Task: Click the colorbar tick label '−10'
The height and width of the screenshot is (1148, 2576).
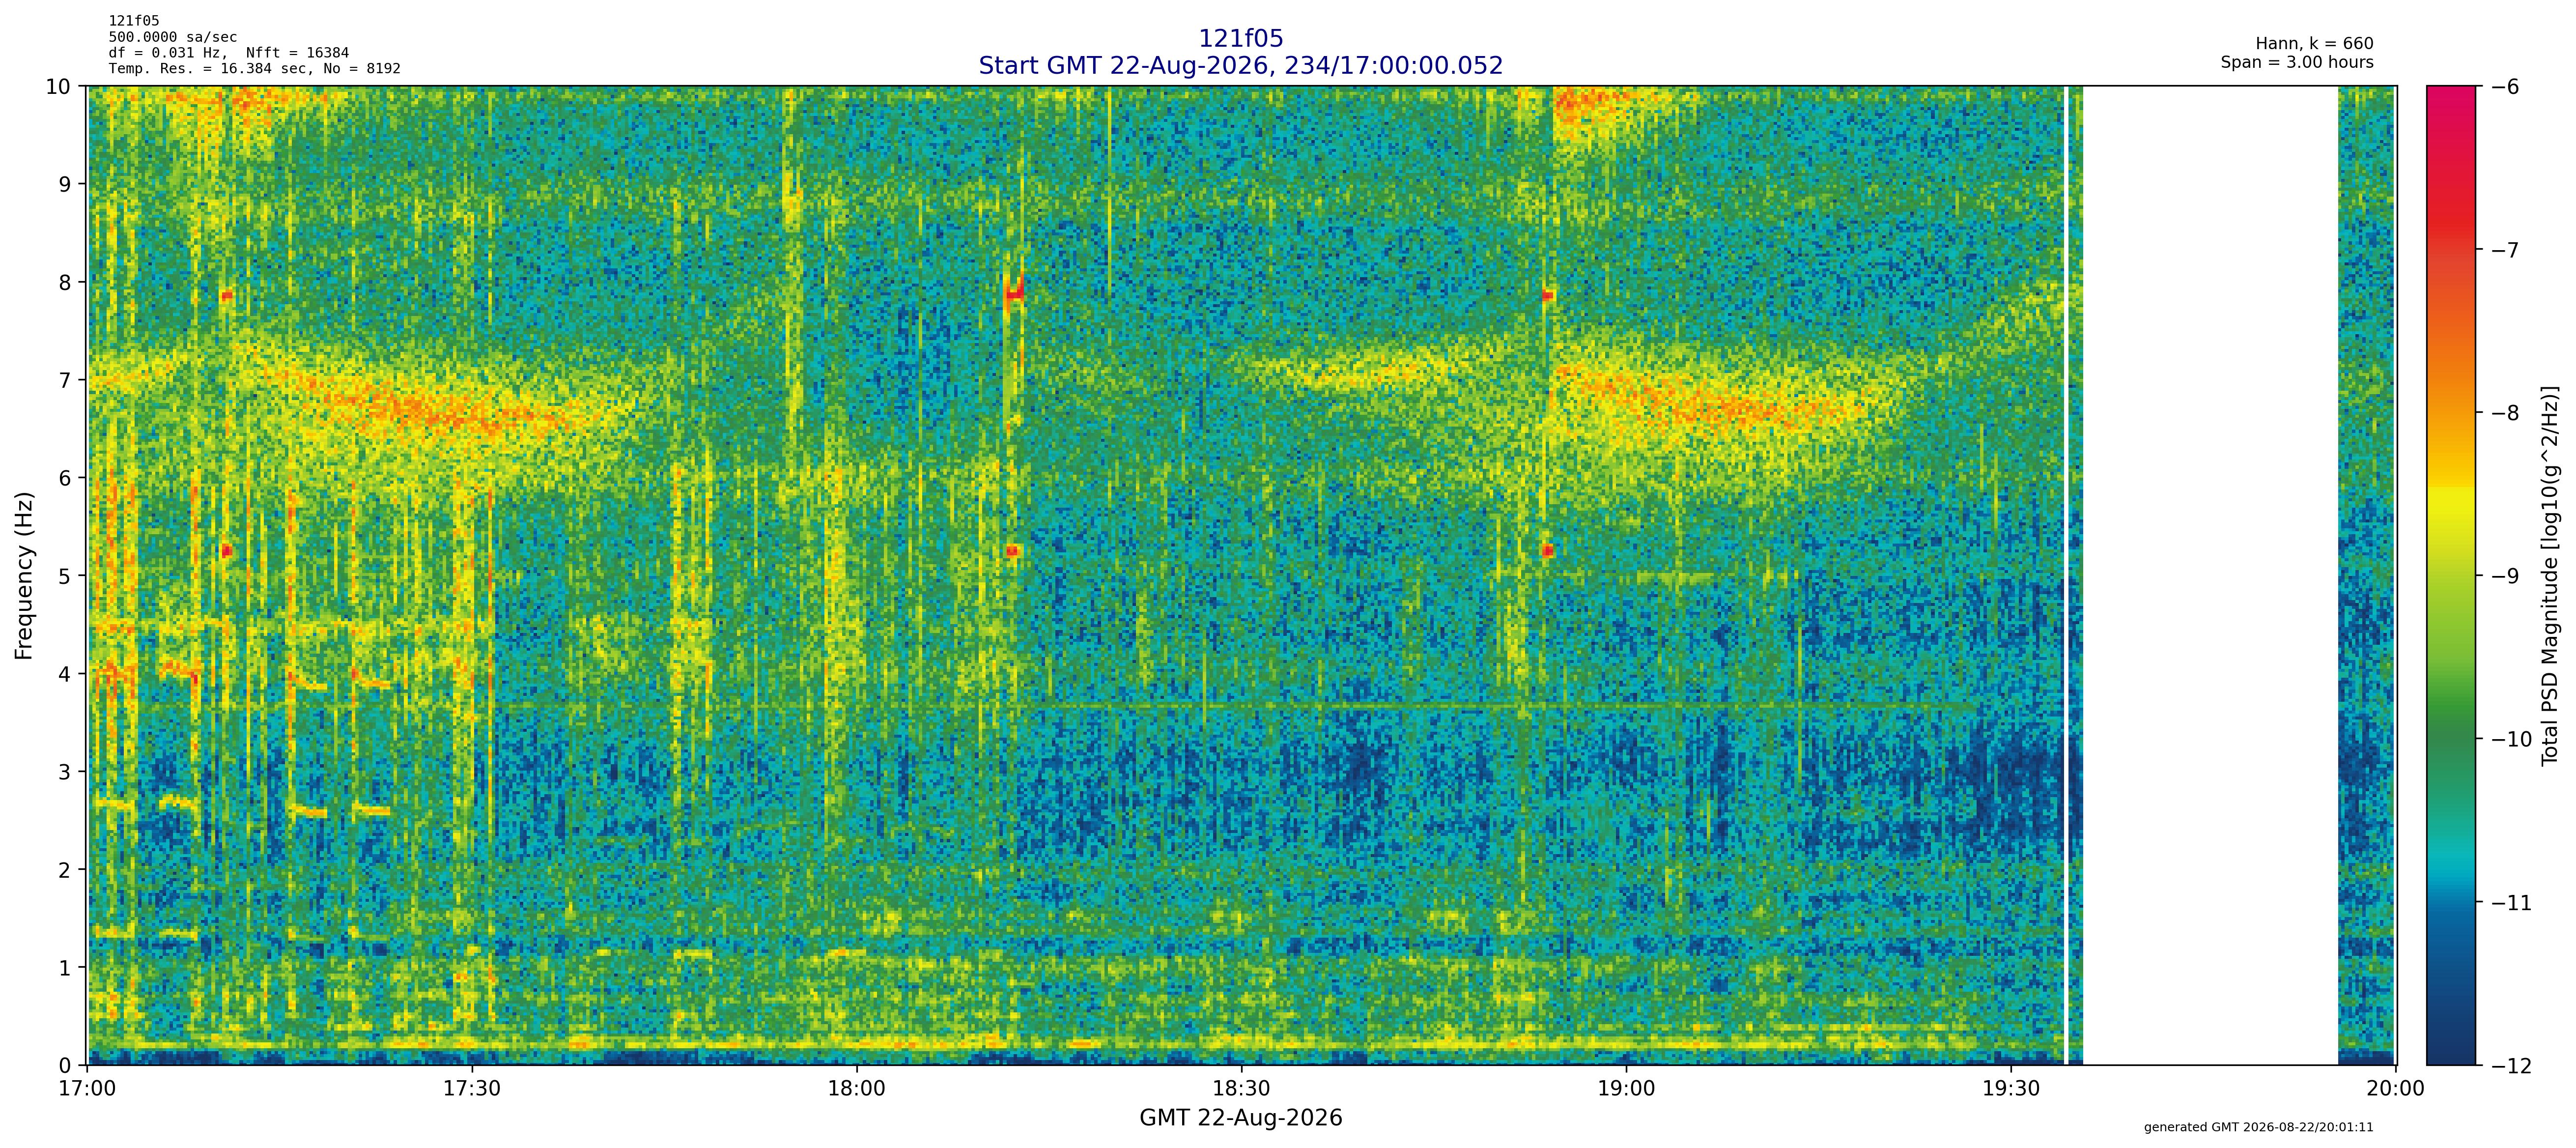Action: coord(2510,740)
